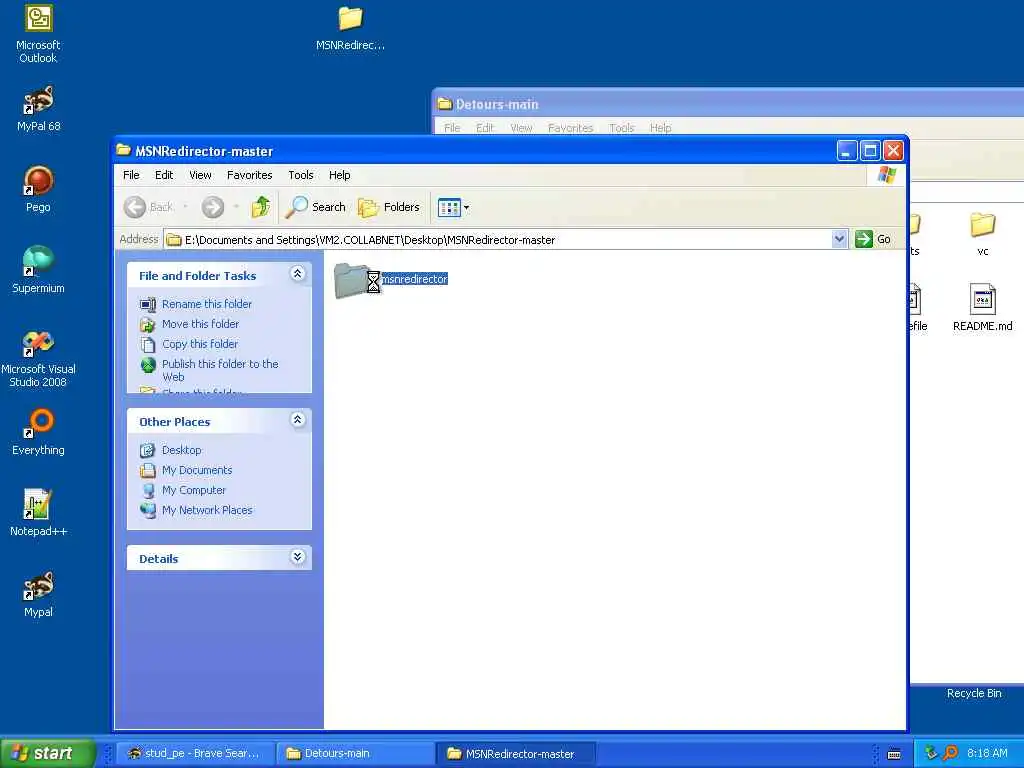Screen dimensions: 1024x768
Task: Click the orange magnifier tray icon
Action: 950,753
